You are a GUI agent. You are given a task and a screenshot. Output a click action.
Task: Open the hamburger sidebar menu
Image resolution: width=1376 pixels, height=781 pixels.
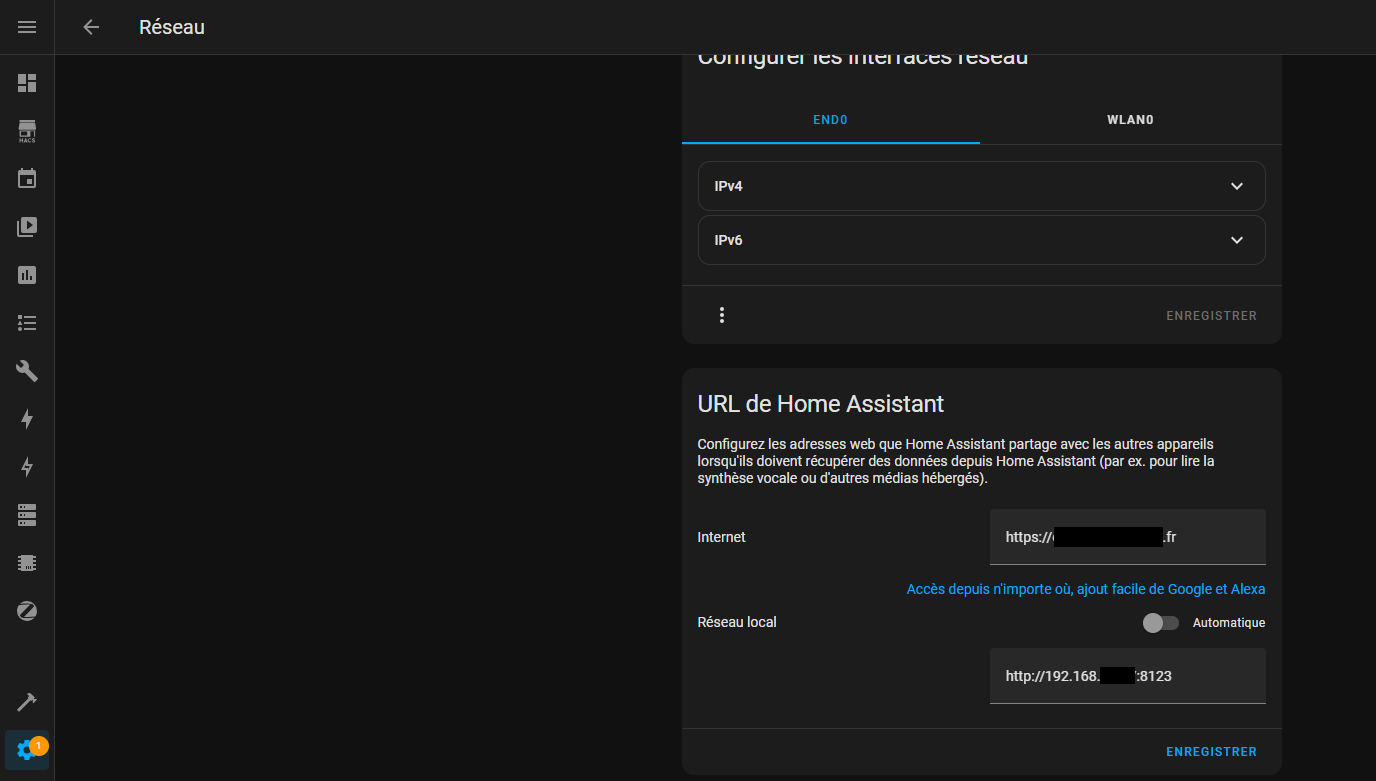click(27, 27)
